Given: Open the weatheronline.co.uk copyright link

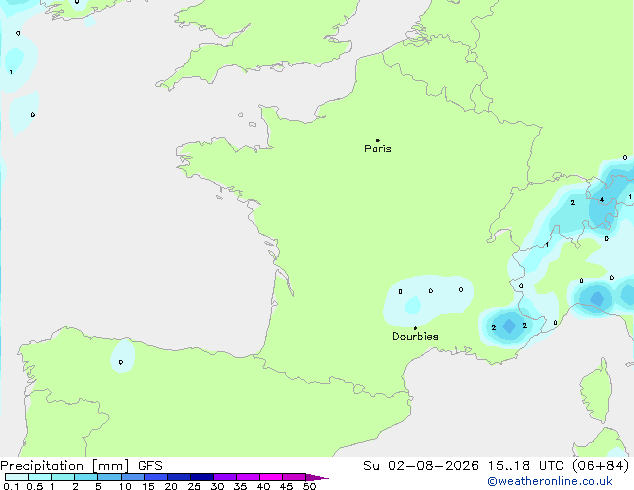Looking at the screenshot, I should point(550,481).
